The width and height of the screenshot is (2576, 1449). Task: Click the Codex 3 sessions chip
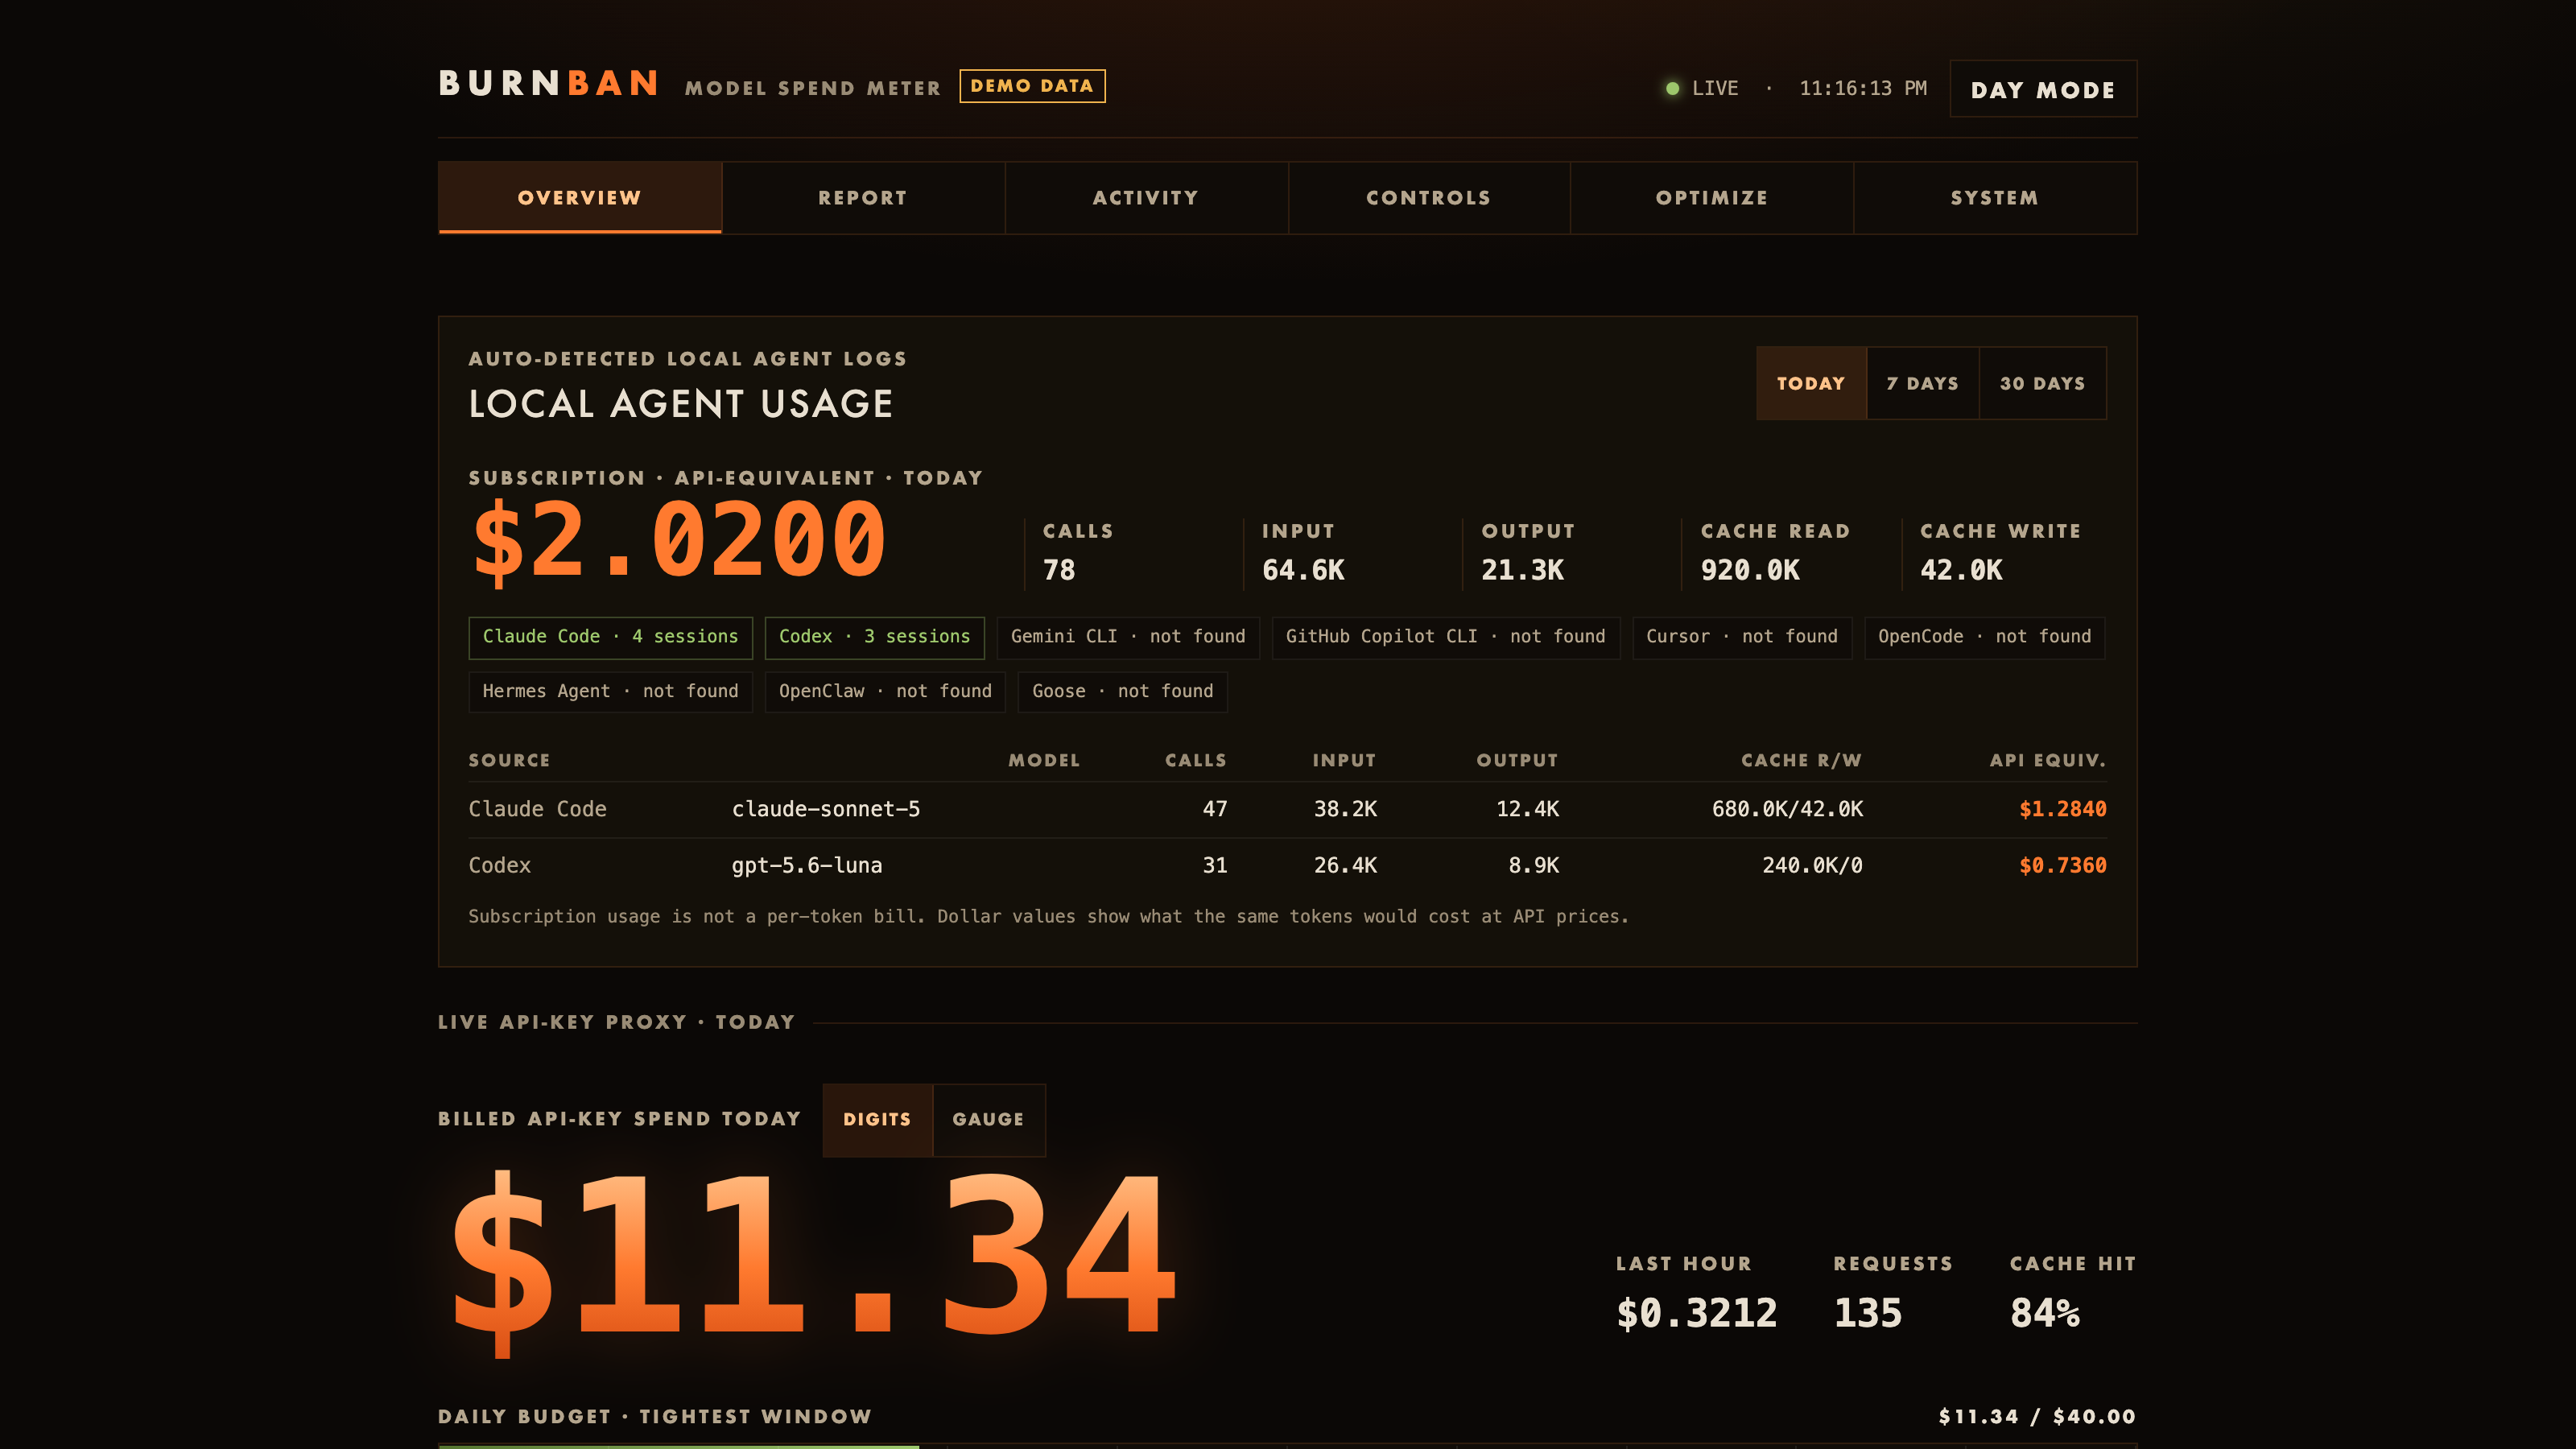874,637
